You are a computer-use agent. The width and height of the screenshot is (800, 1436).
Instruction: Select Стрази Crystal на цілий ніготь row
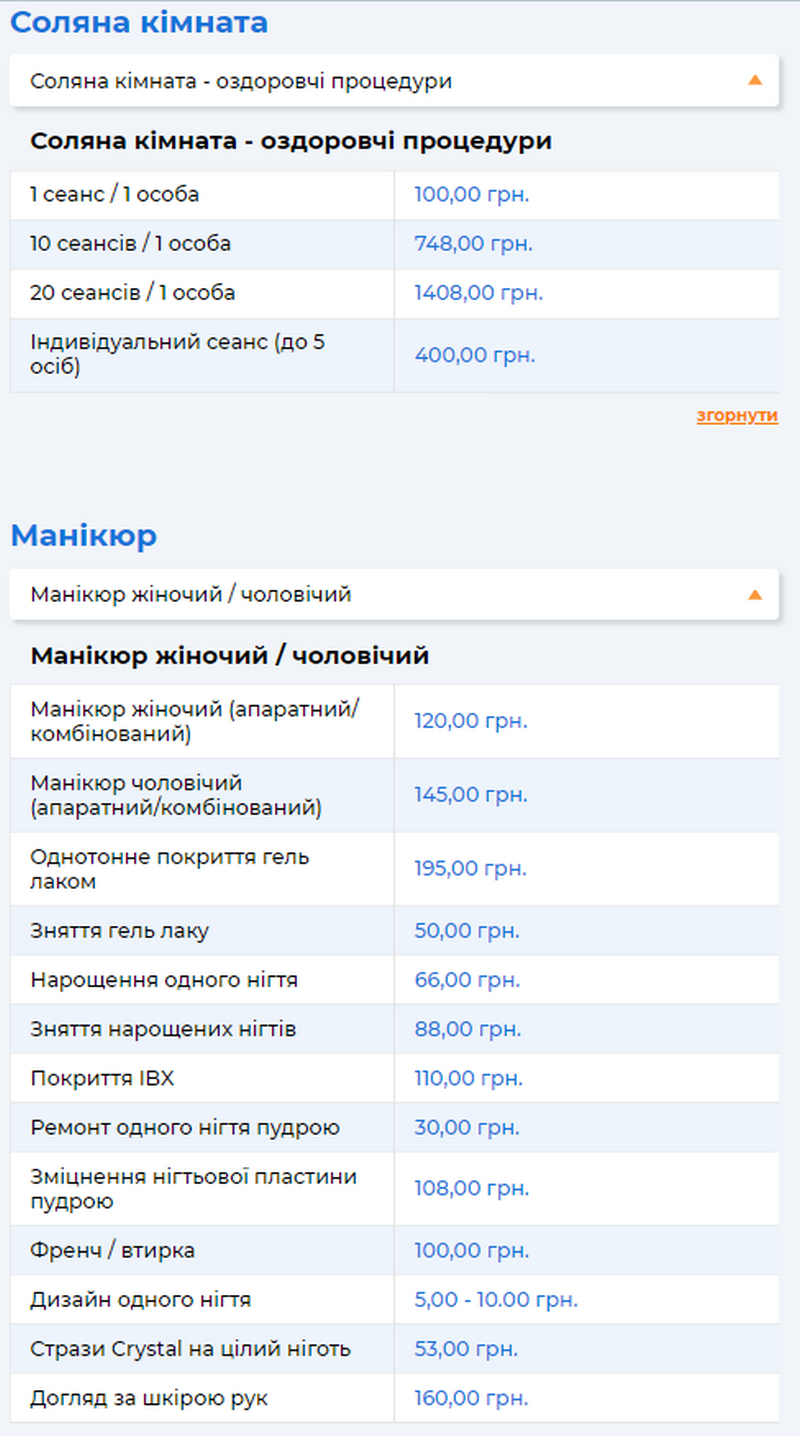tap(190, 1349)
